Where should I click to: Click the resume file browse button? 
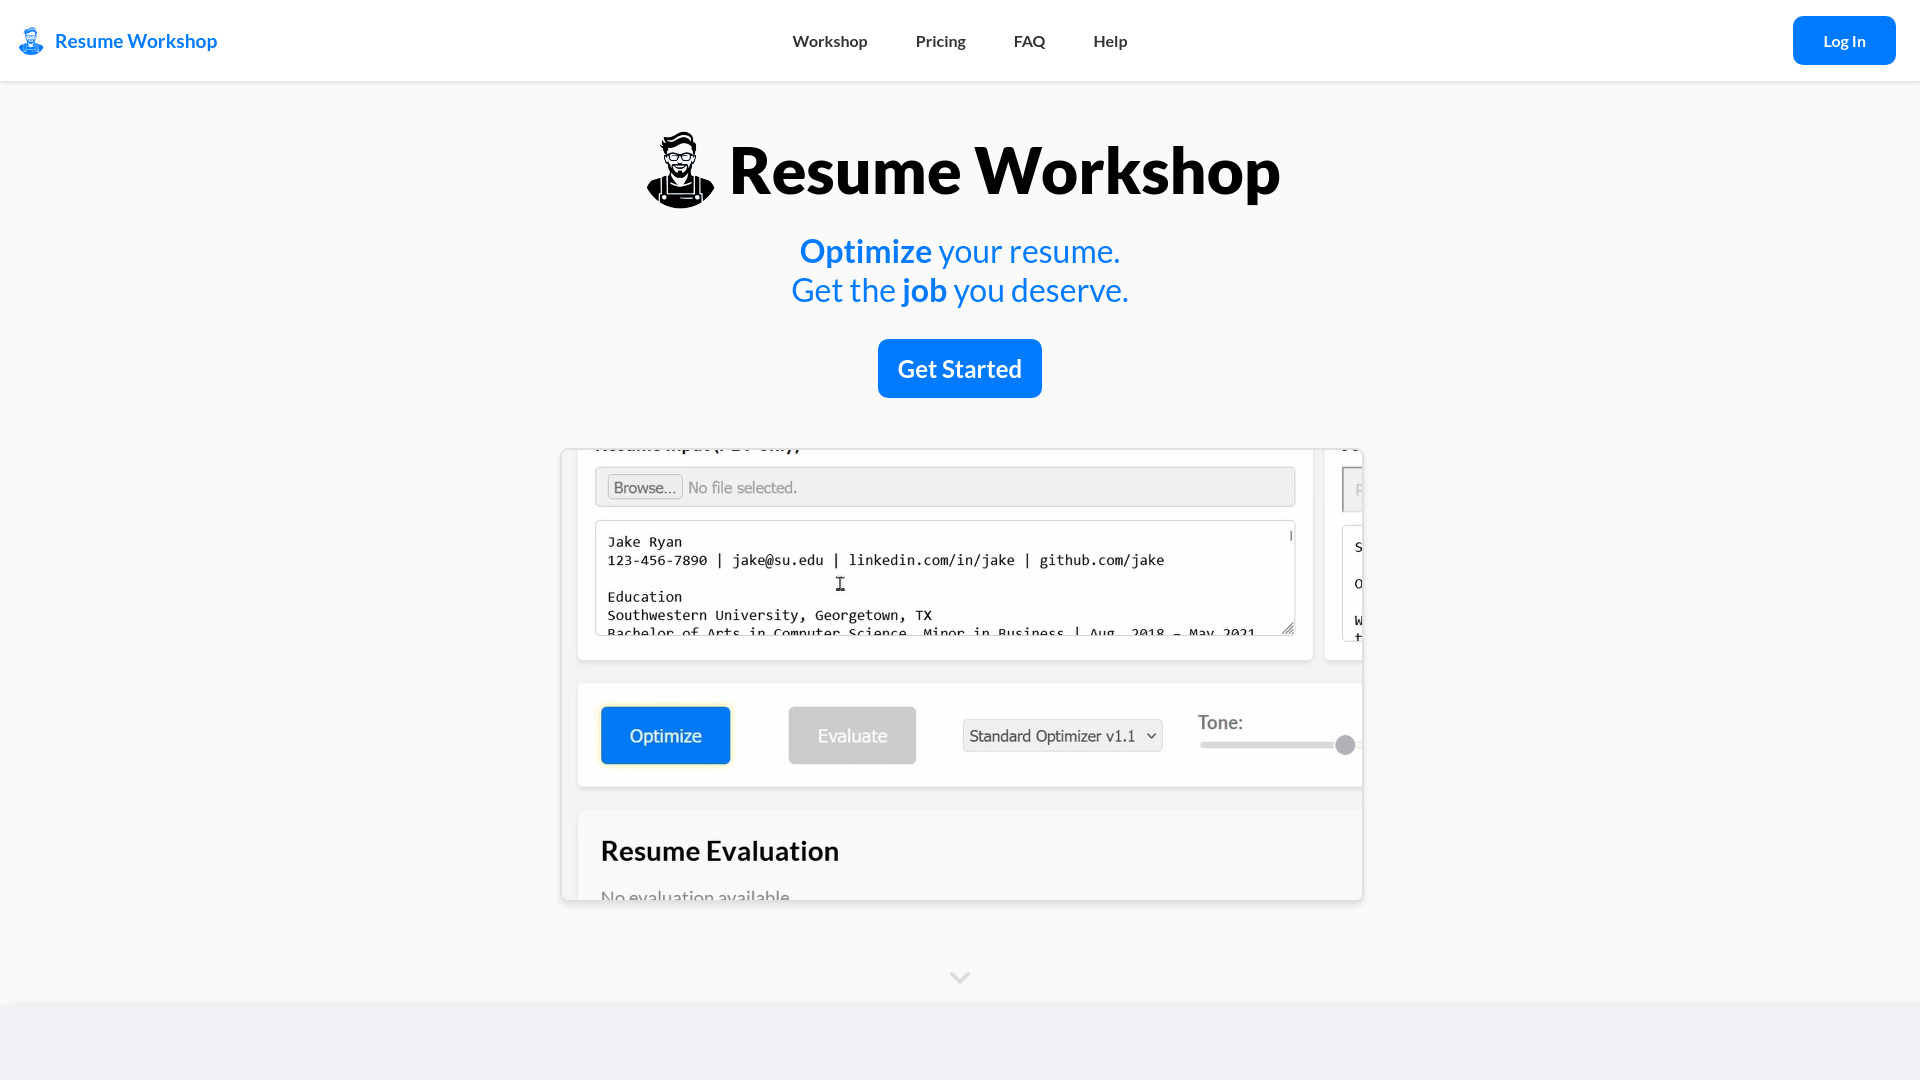pyautogui.click(x=644, y=487)
